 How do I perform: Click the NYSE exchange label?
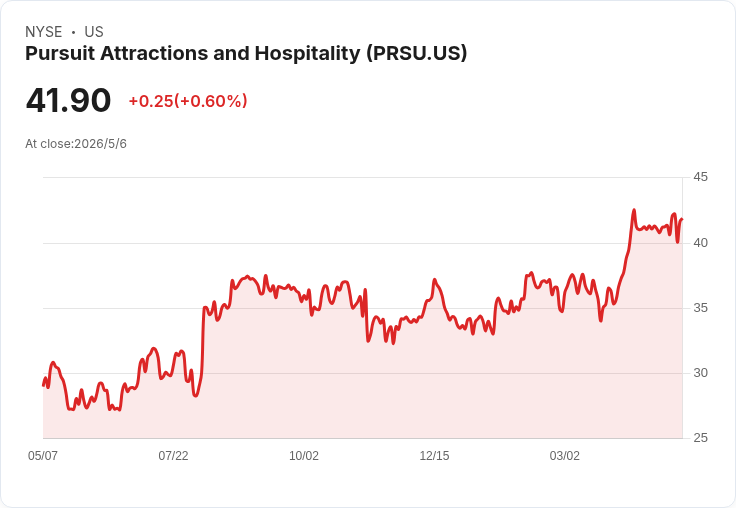coord(44,32)
